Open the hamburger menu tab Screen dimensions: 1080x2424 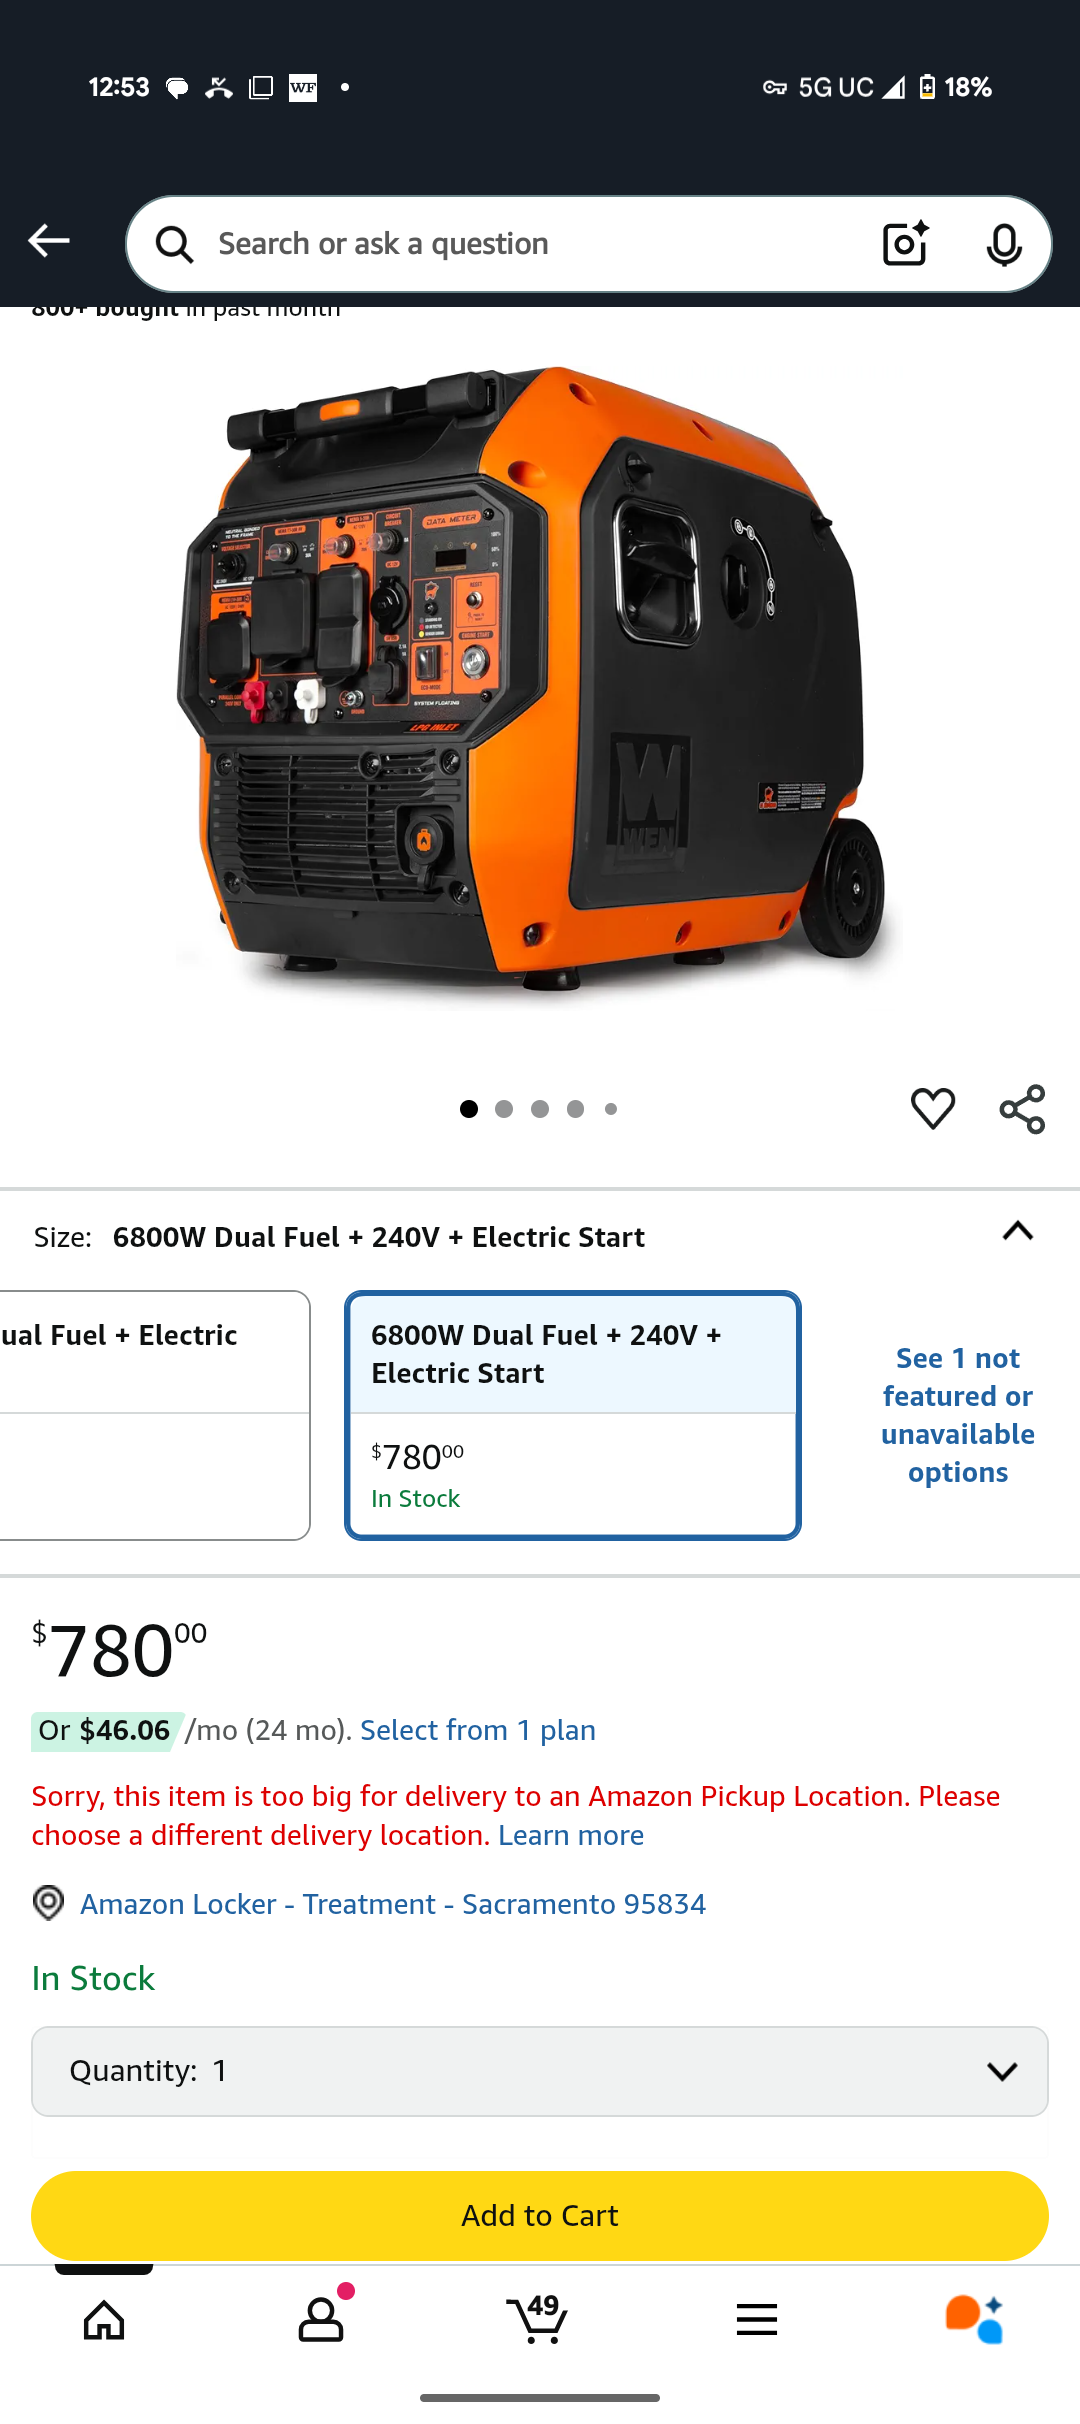pos(756,2320)
